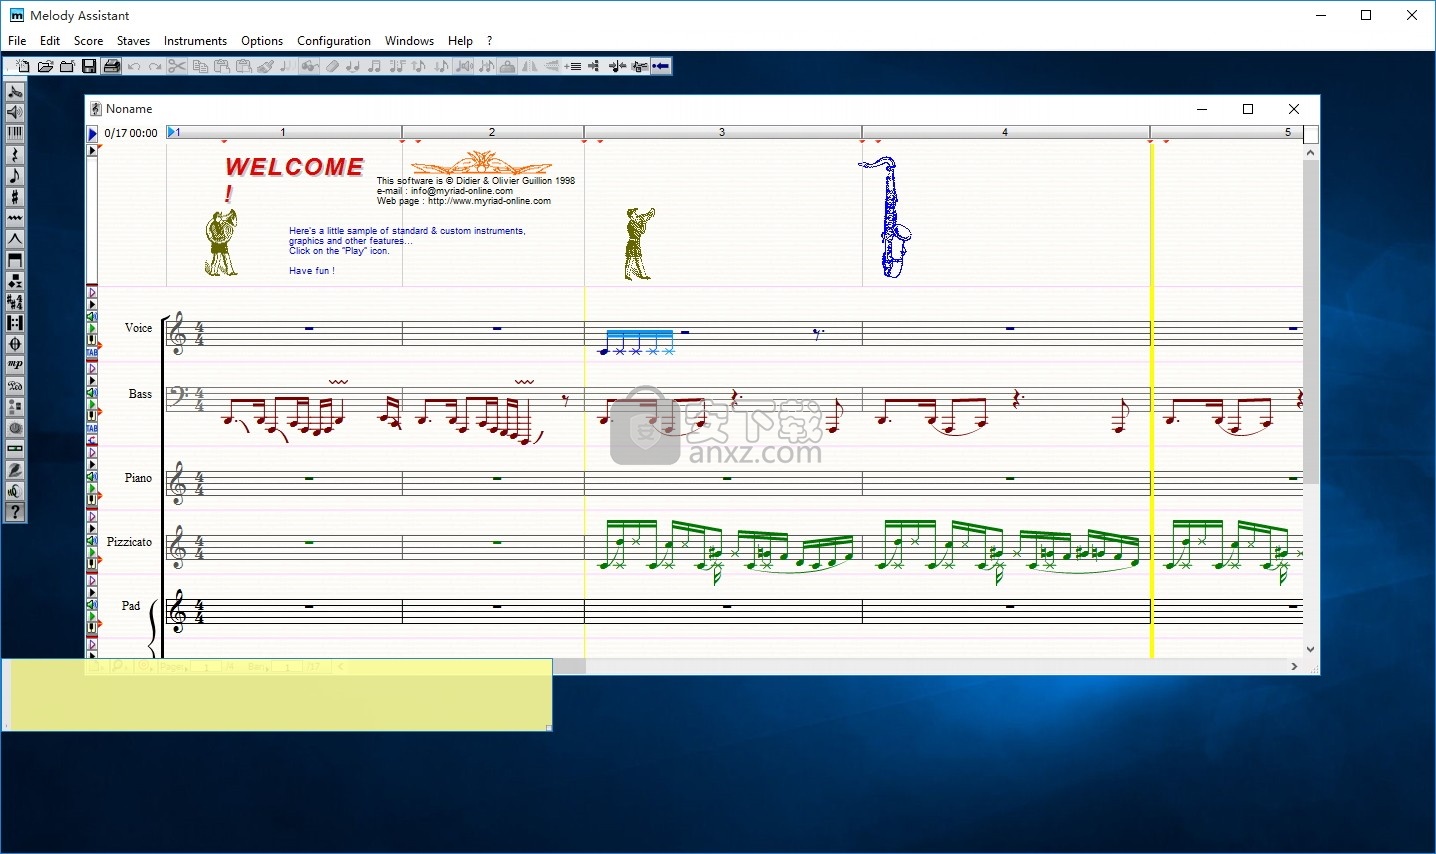Click black triangle beside Bass staff
1436x854 pixels.
click(92, 380)
